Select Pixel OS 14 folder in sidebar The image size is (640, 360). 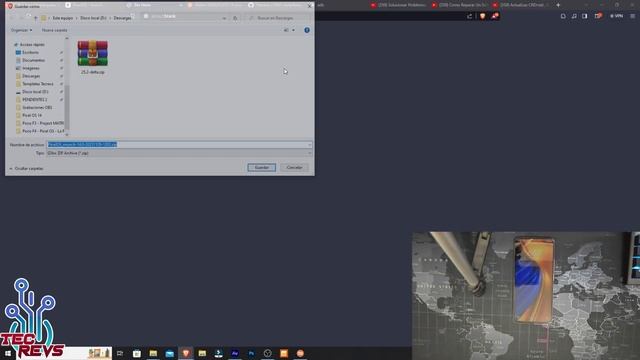tap(32, 115)
